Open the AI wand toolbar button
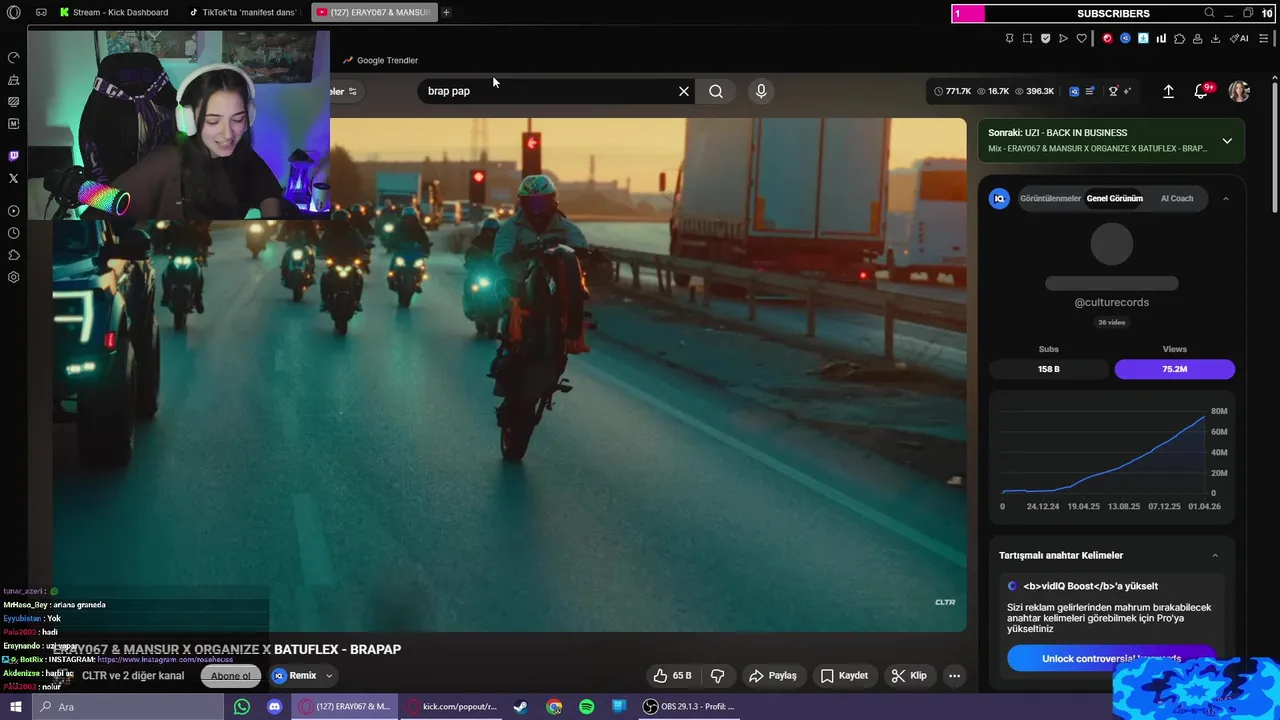This screenshot has height=720, width=1280. [1238, 39]
